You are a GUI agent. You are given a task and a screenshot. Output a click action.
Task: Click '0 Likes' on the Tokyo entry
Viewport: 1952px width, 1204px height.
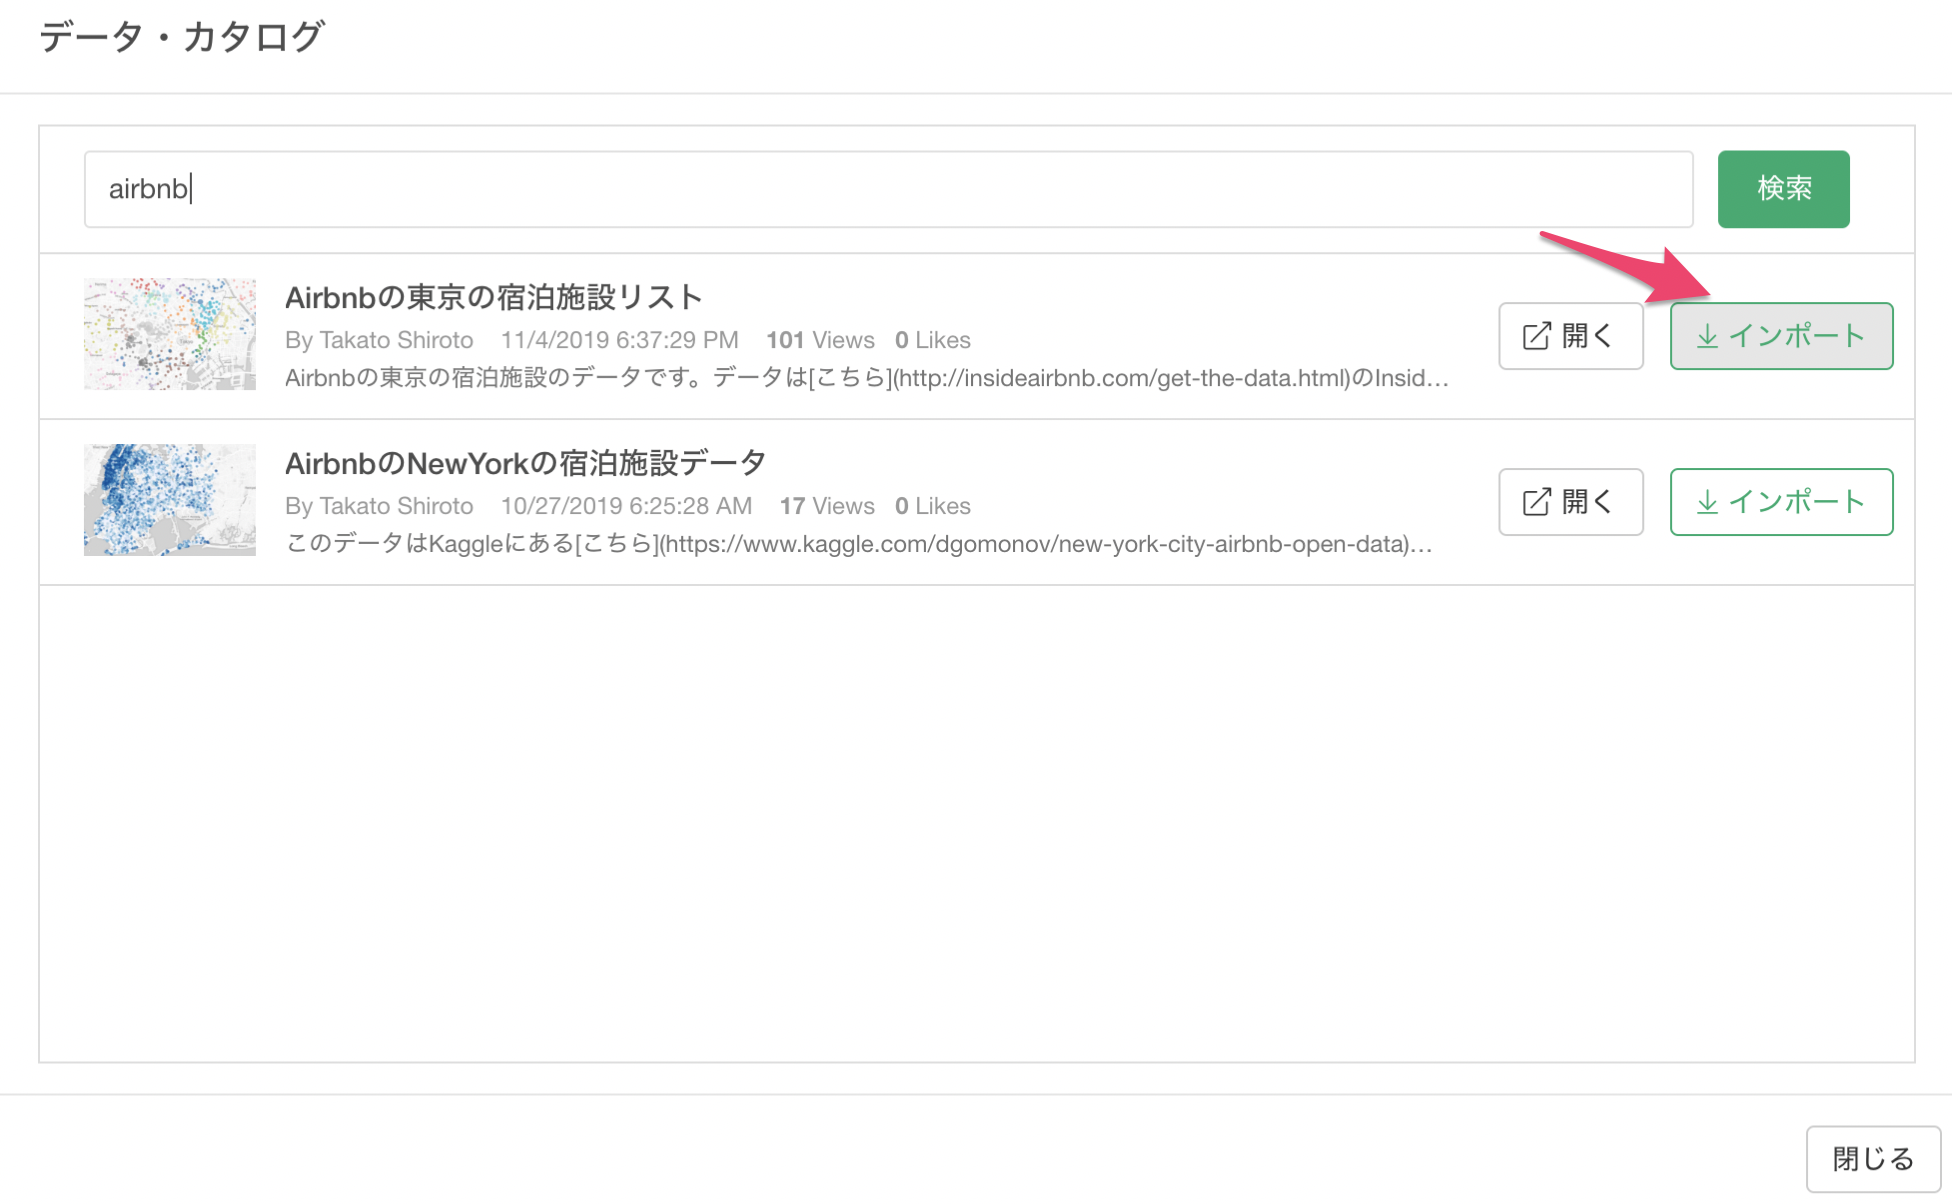(x=933, y=340)
